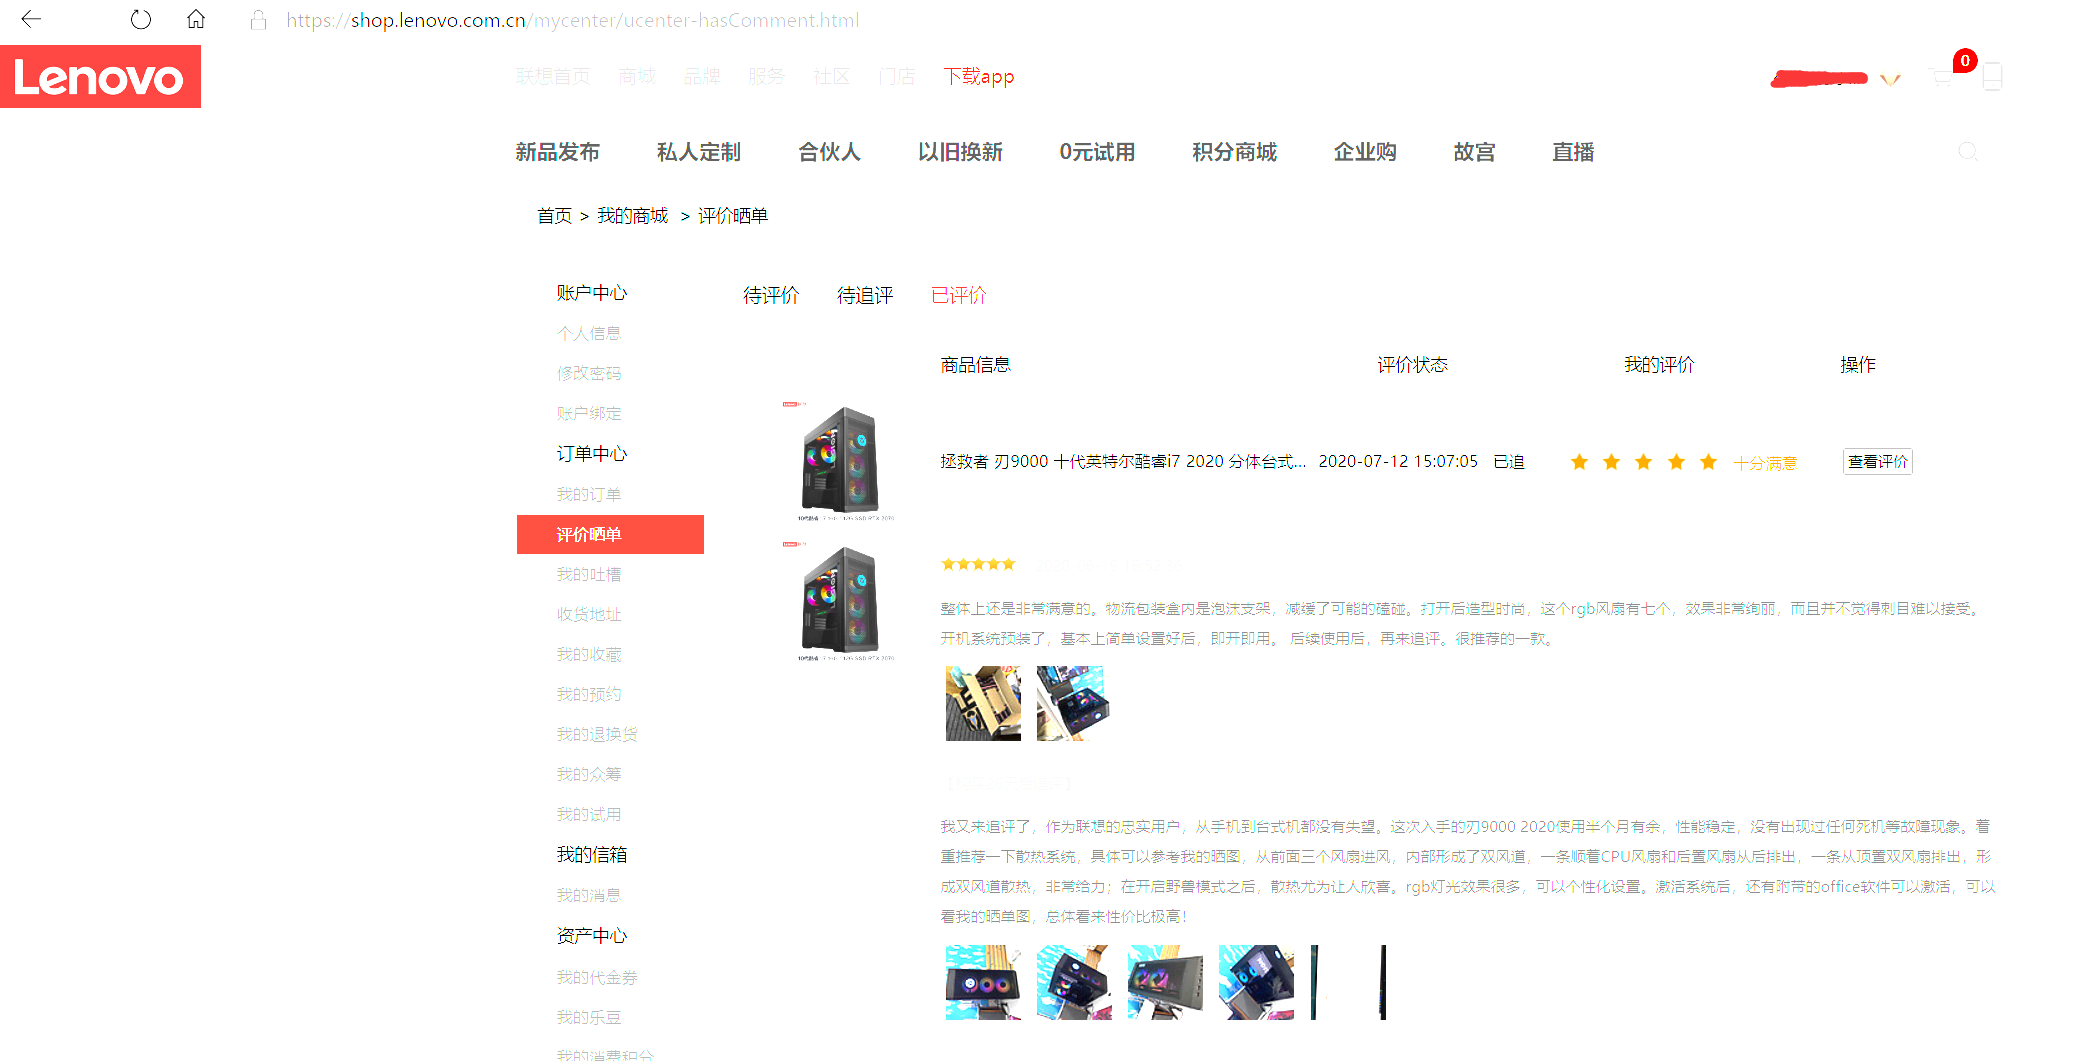2073x1061 pixels.
Task: Switch to the 待追评 tab
Action: pyautogui.click(x=865, y=295)
